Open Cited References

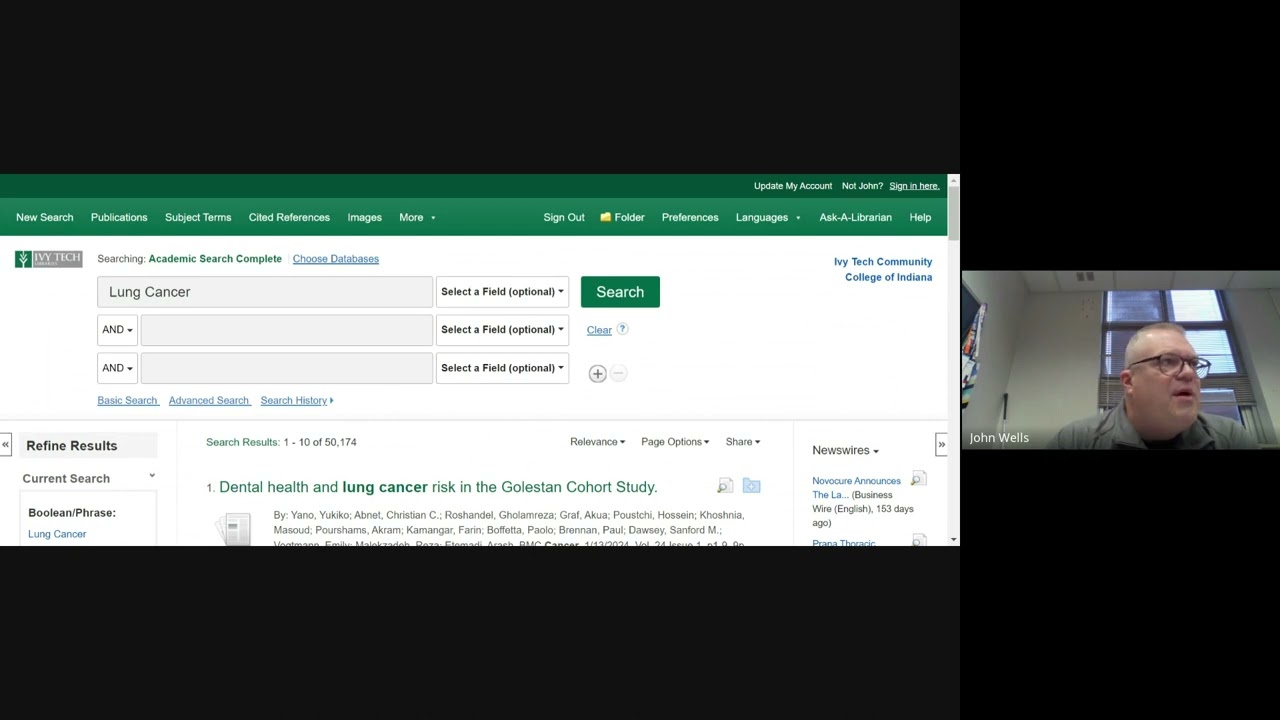[x=289, y=217]
